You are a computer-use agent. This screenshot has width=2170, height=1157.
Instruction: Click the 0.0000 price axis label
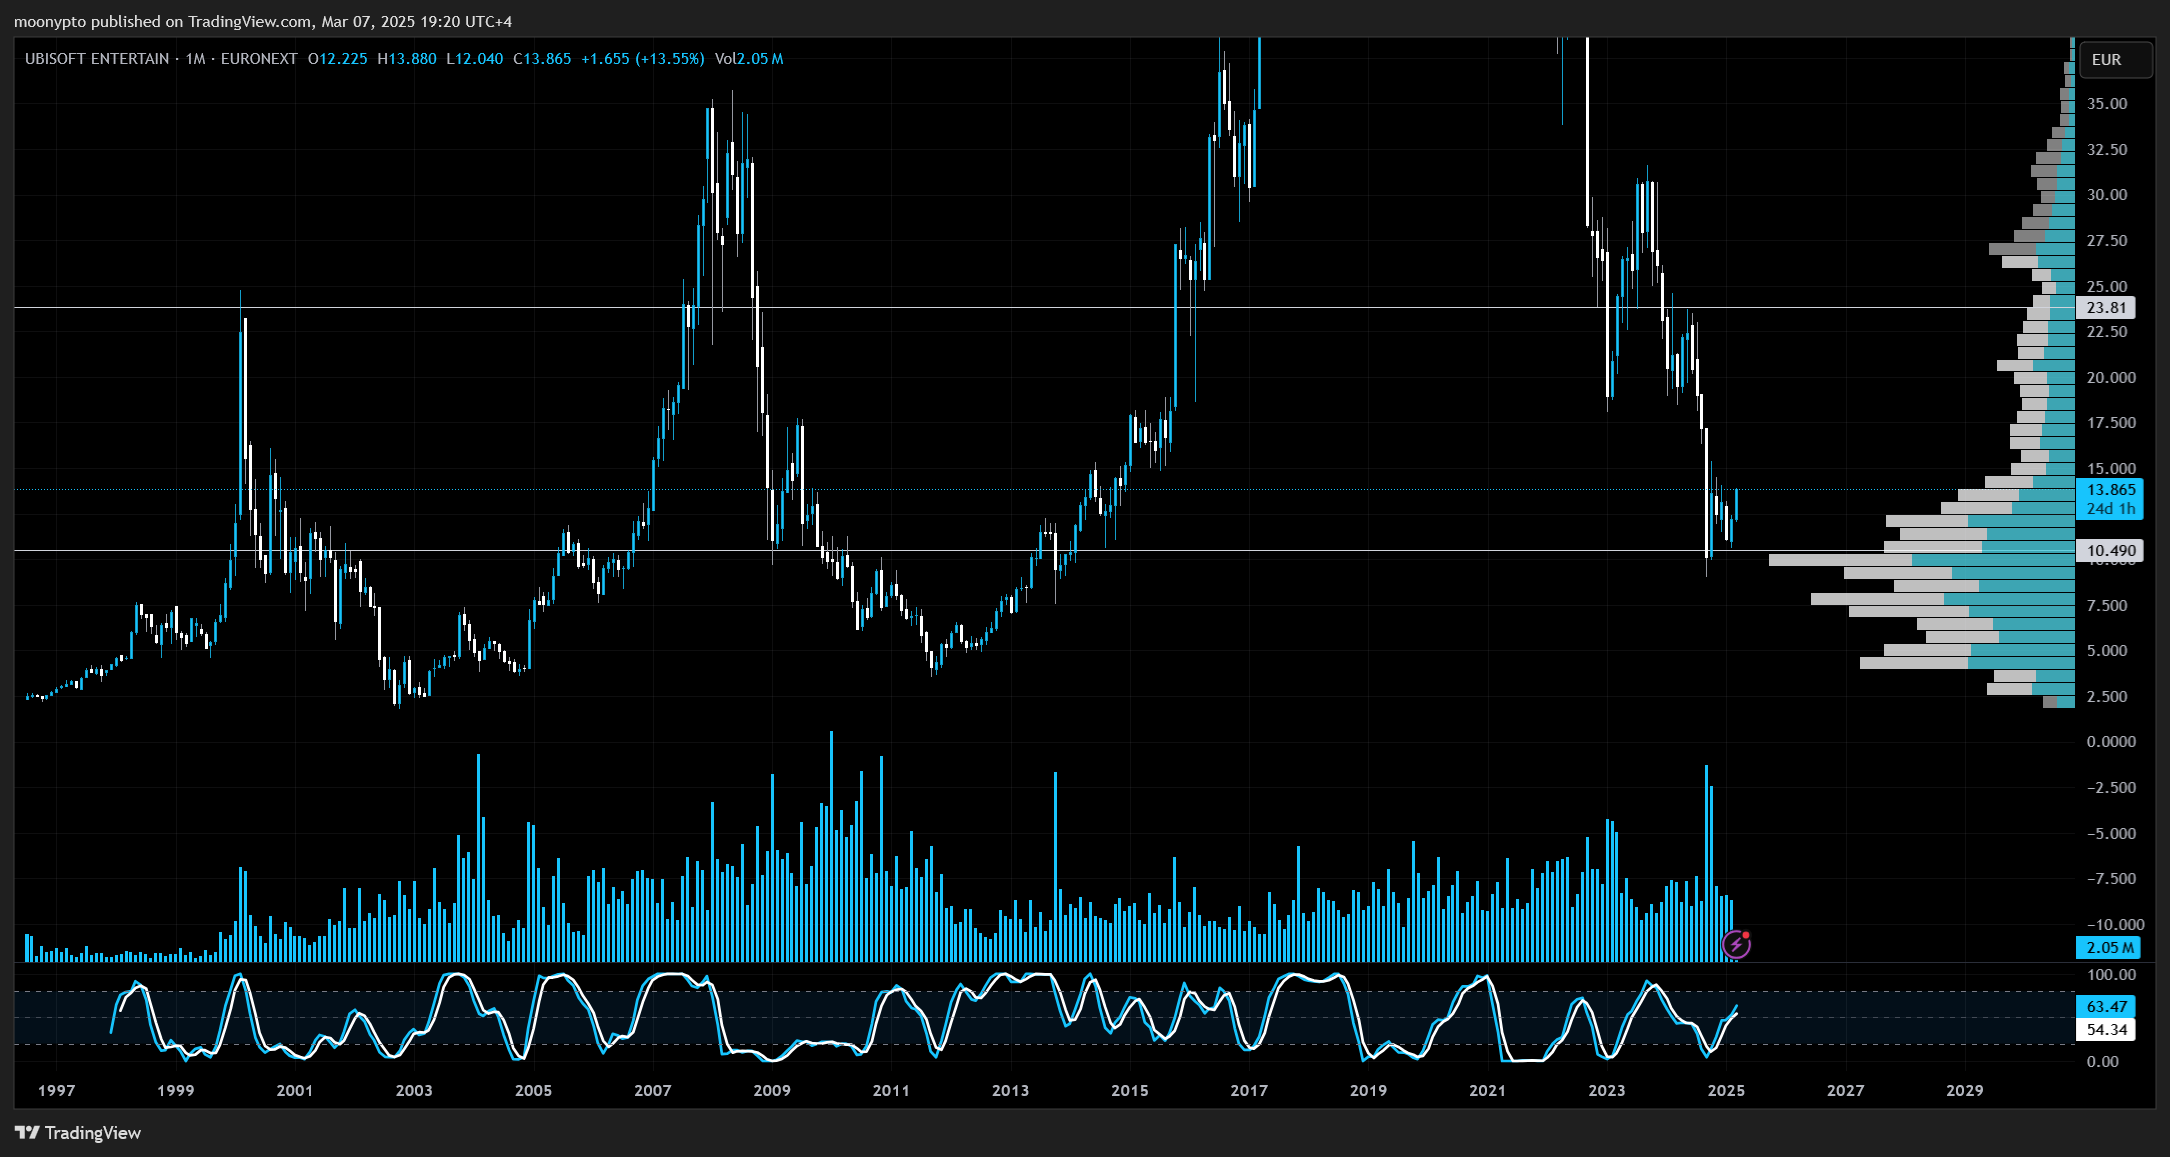pyautogui.click(x=2111, y=742)
